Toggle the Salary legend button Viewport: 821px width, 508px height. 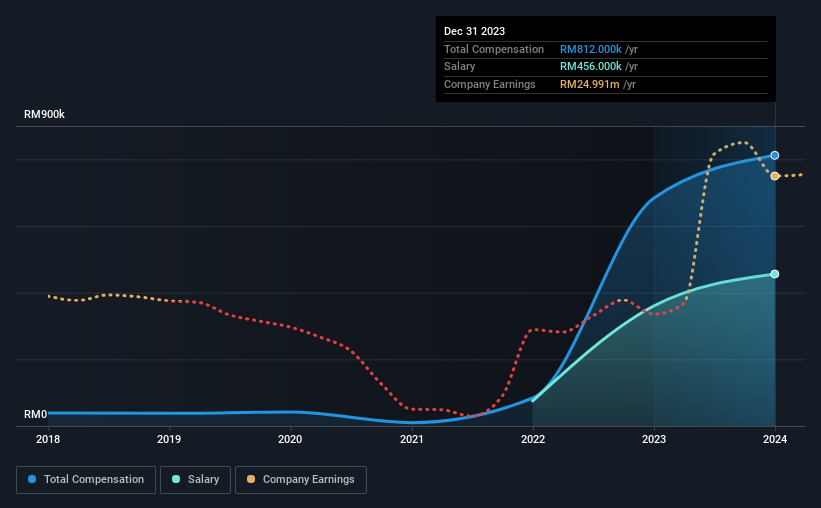[x=195, y=480]
